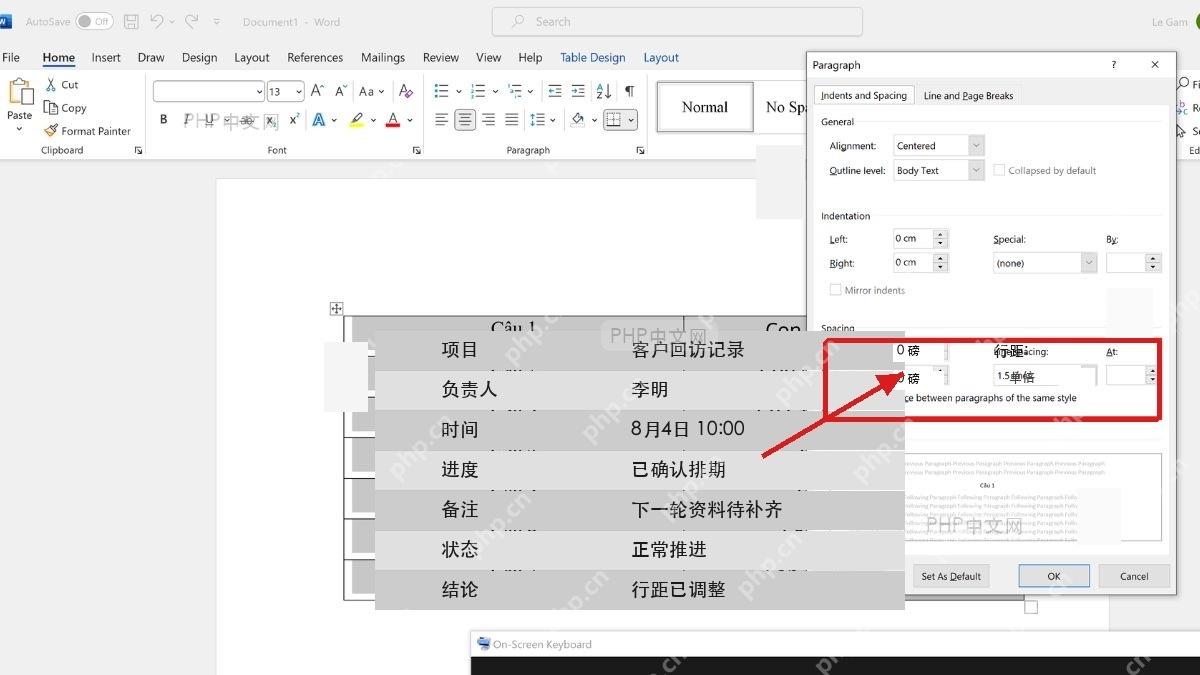Toggle Show/Hide paragraph marks
This screenshot has height=675, width=1200.
pyautogui.click(x=629, y=91)
